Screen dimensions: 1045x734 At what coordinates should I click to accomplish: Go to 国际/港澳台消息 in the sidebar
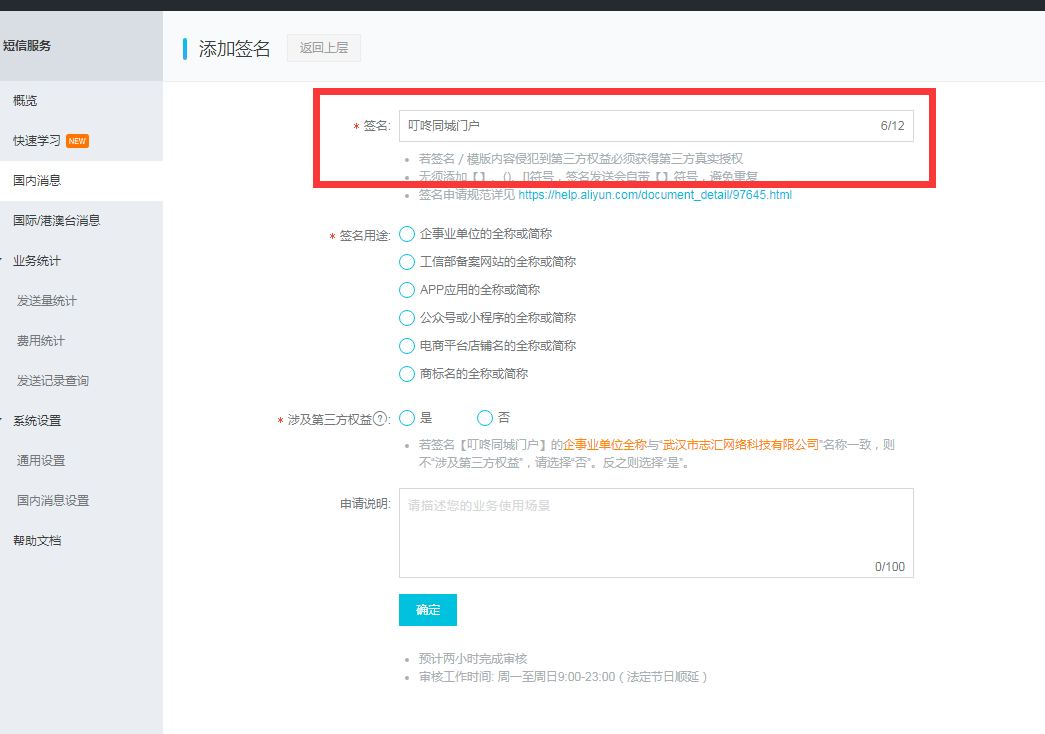point(56,221)
